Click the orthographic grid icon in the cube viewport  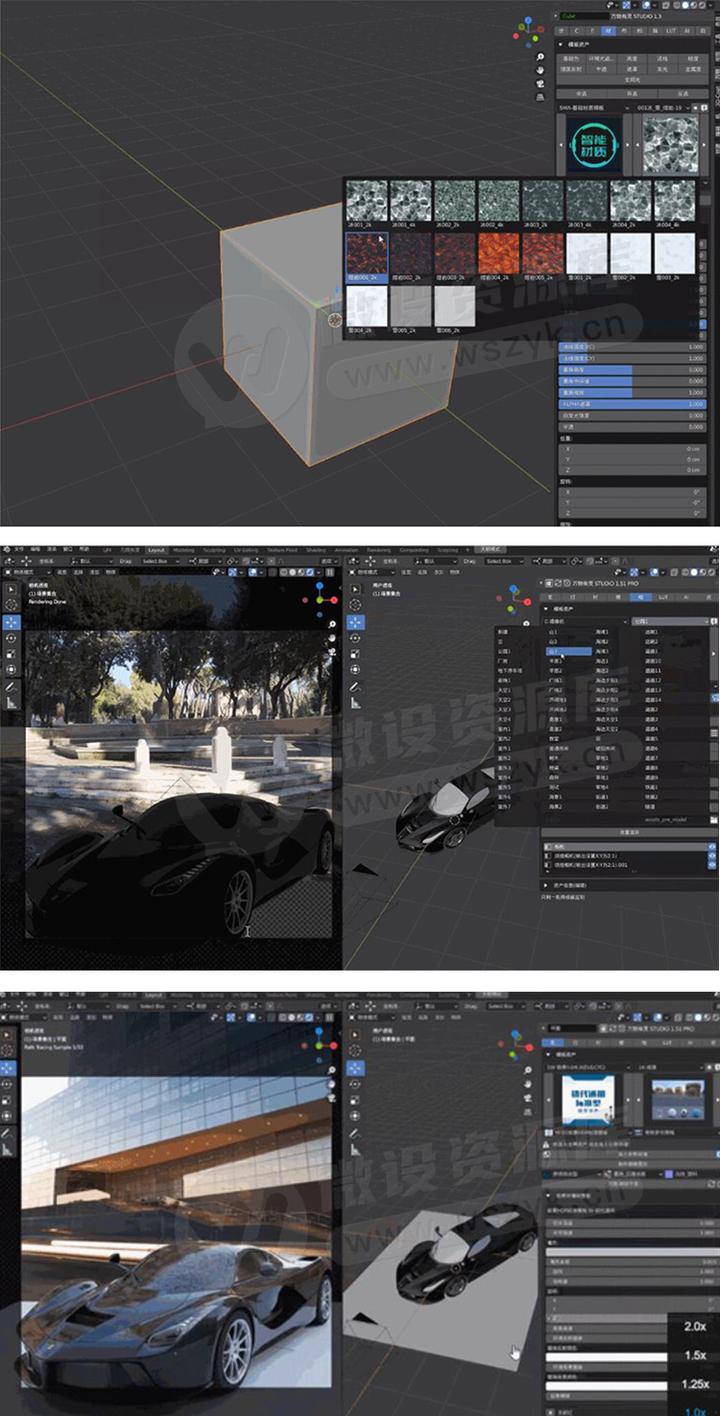tap(541, 98)
